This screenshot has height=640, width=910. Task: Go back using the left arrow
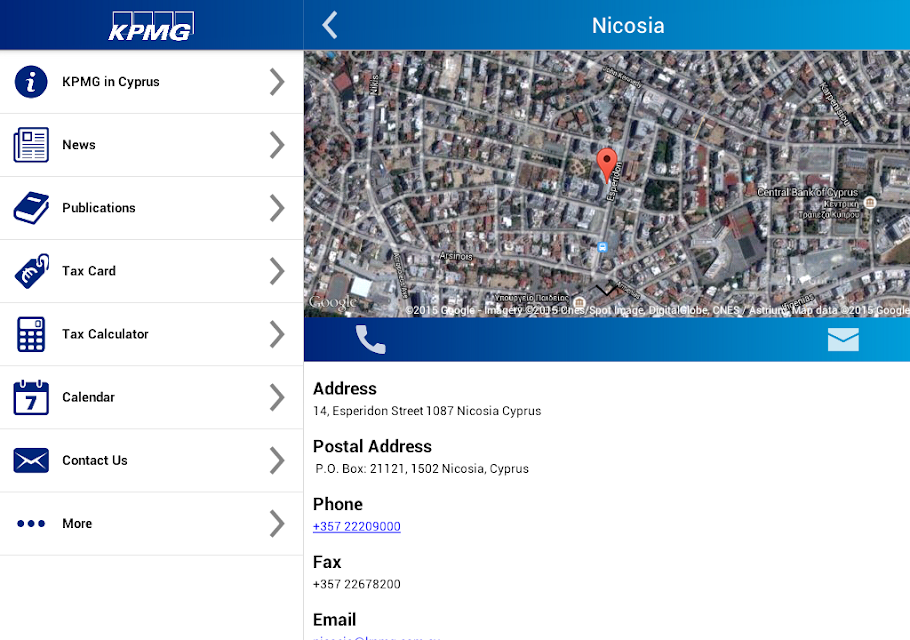[x=330, y=26]
